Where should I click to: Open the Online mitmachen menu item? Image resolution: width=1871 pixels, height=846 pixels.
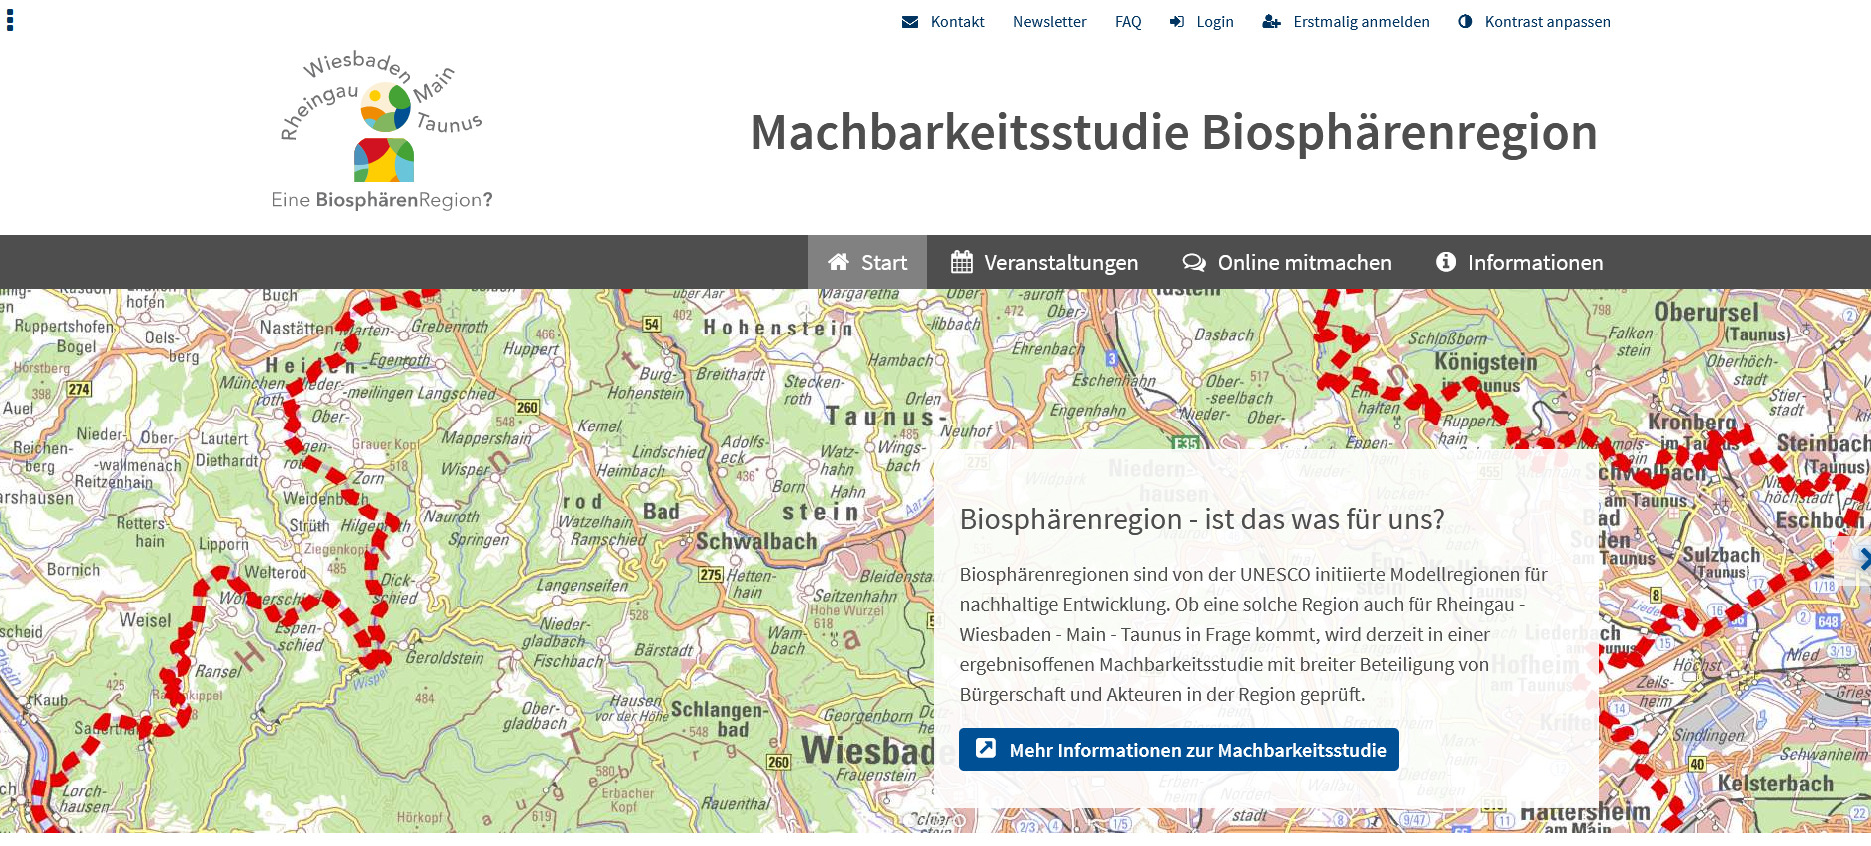coord(1303,262)
